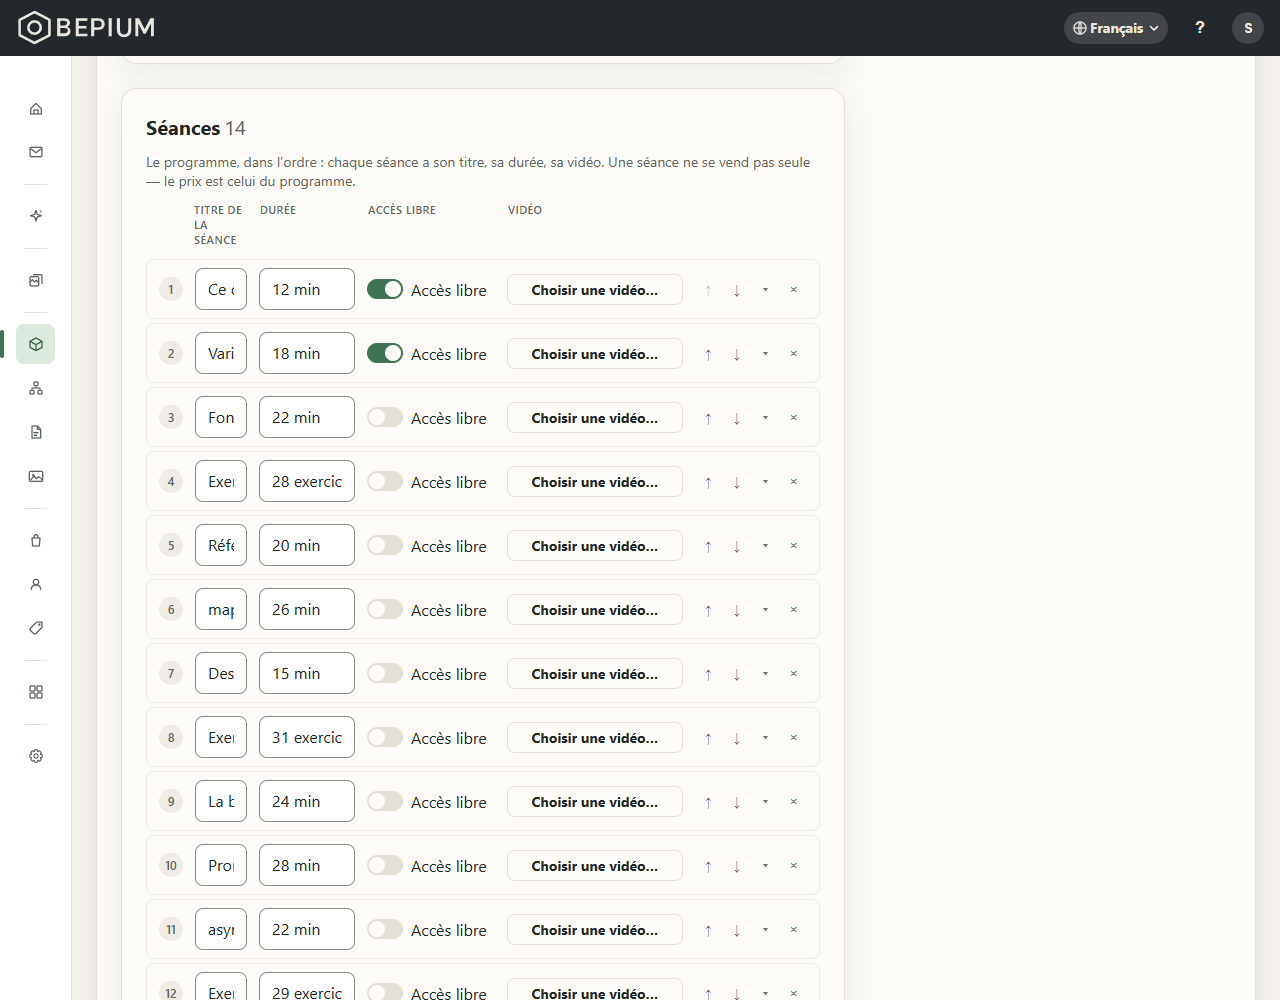Open the settings gear in sidebar
The height and width of the screenshot is (1000, 1280).
point(36,756)
